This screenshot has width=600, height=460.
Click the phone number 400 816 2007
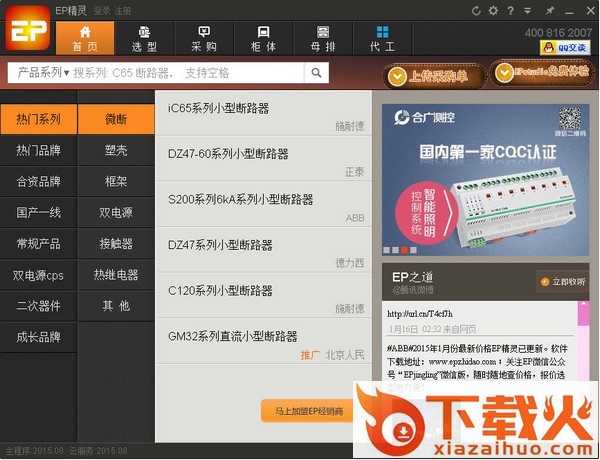click(x=558, y=33)
